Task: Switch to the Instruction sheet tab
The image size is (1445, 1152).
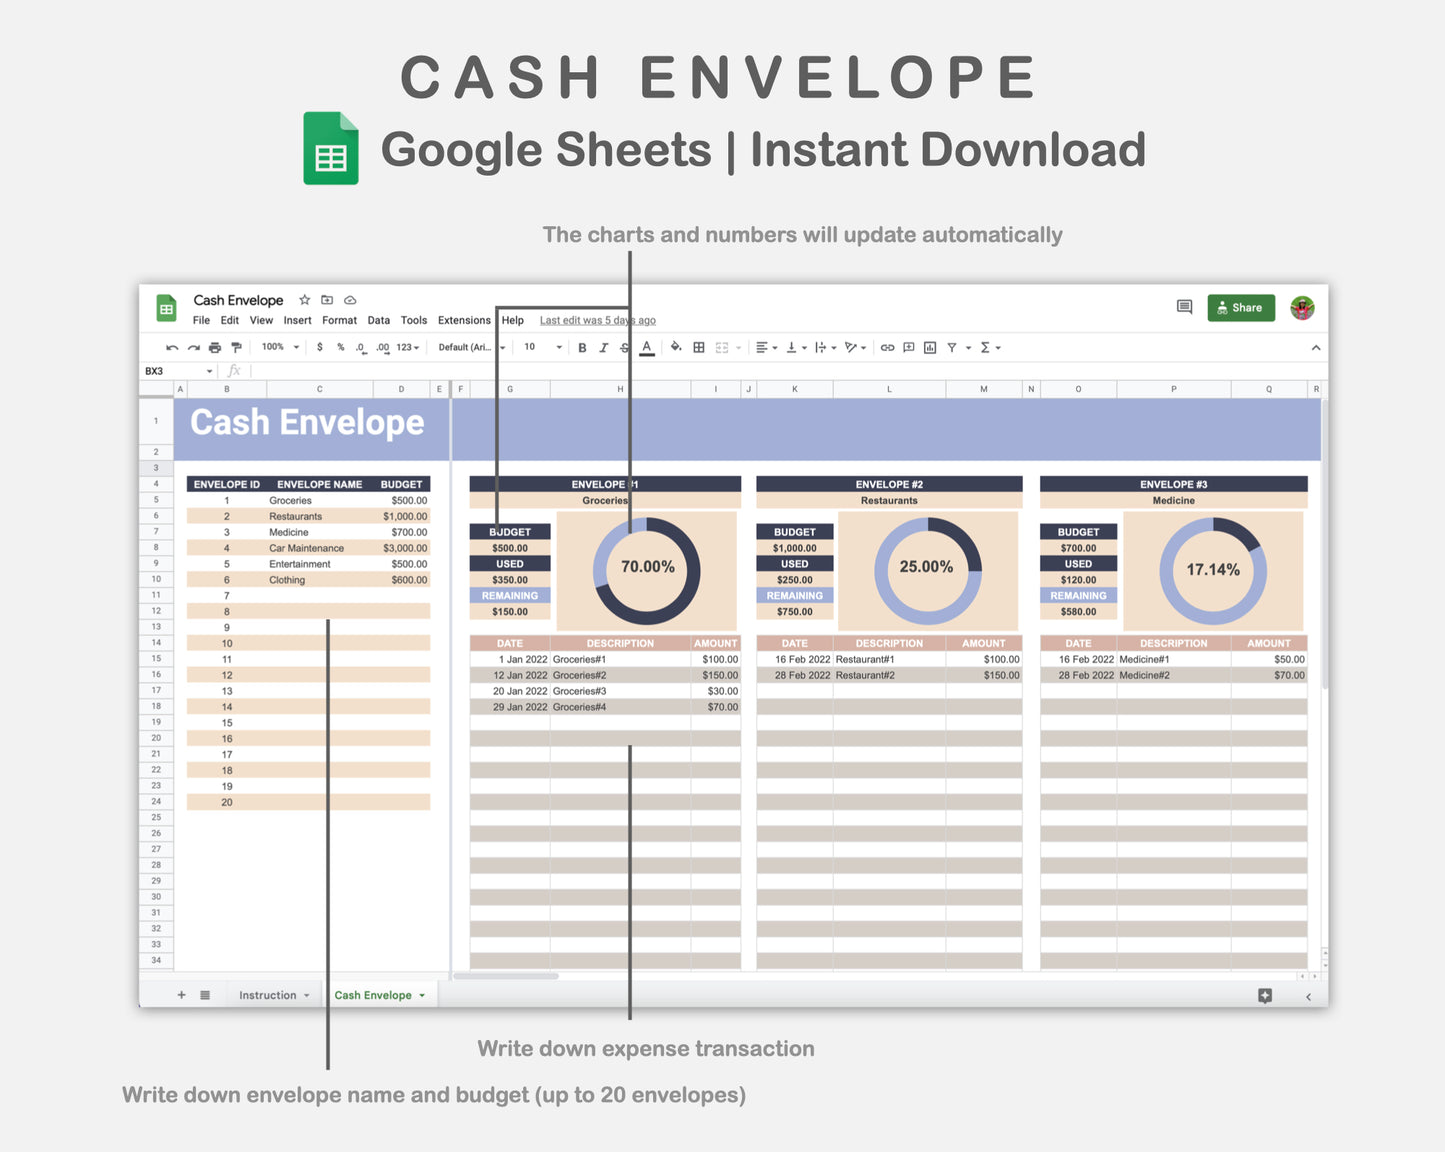Action: click(268, 996)
